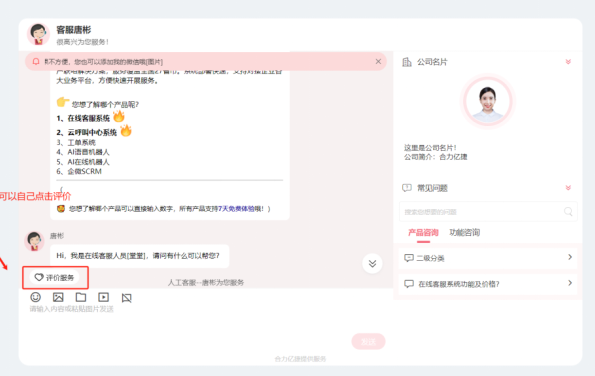Click the search magnifier icon in FAQ box
The height and width of the screenshot is (376, 595).
coord(568,212)
